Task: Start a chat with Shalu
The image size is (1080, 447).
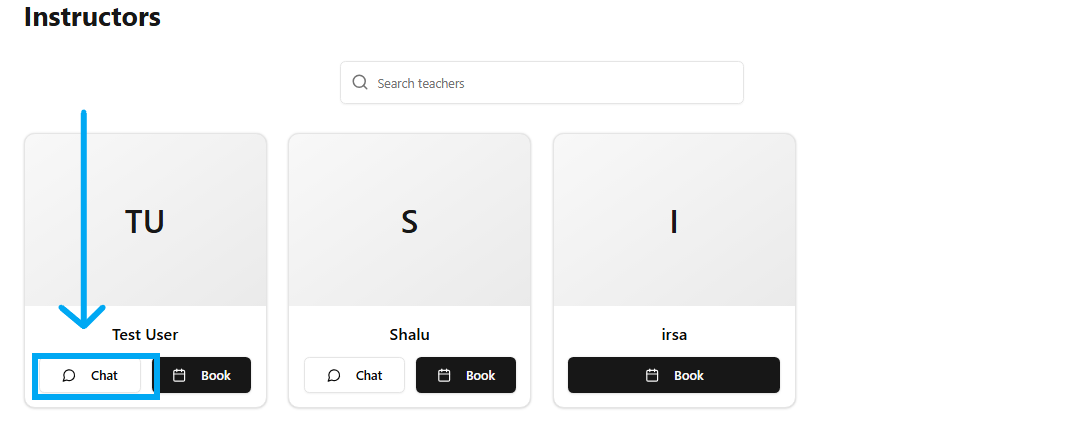Action: [x=355, y=376]
